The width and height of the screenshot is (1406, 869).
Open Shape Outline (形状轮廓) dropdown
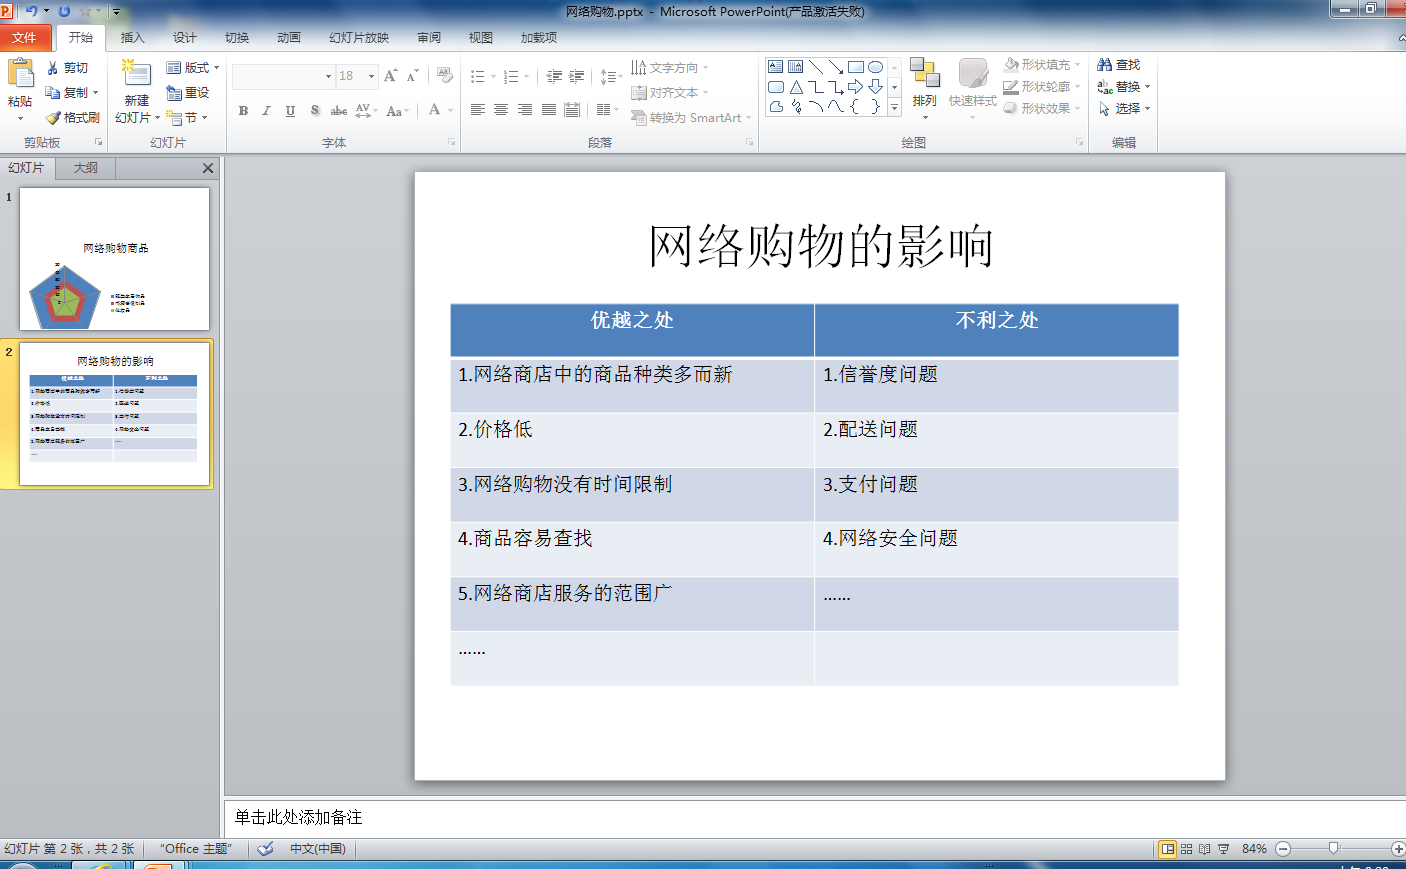tap(1042, 87)
